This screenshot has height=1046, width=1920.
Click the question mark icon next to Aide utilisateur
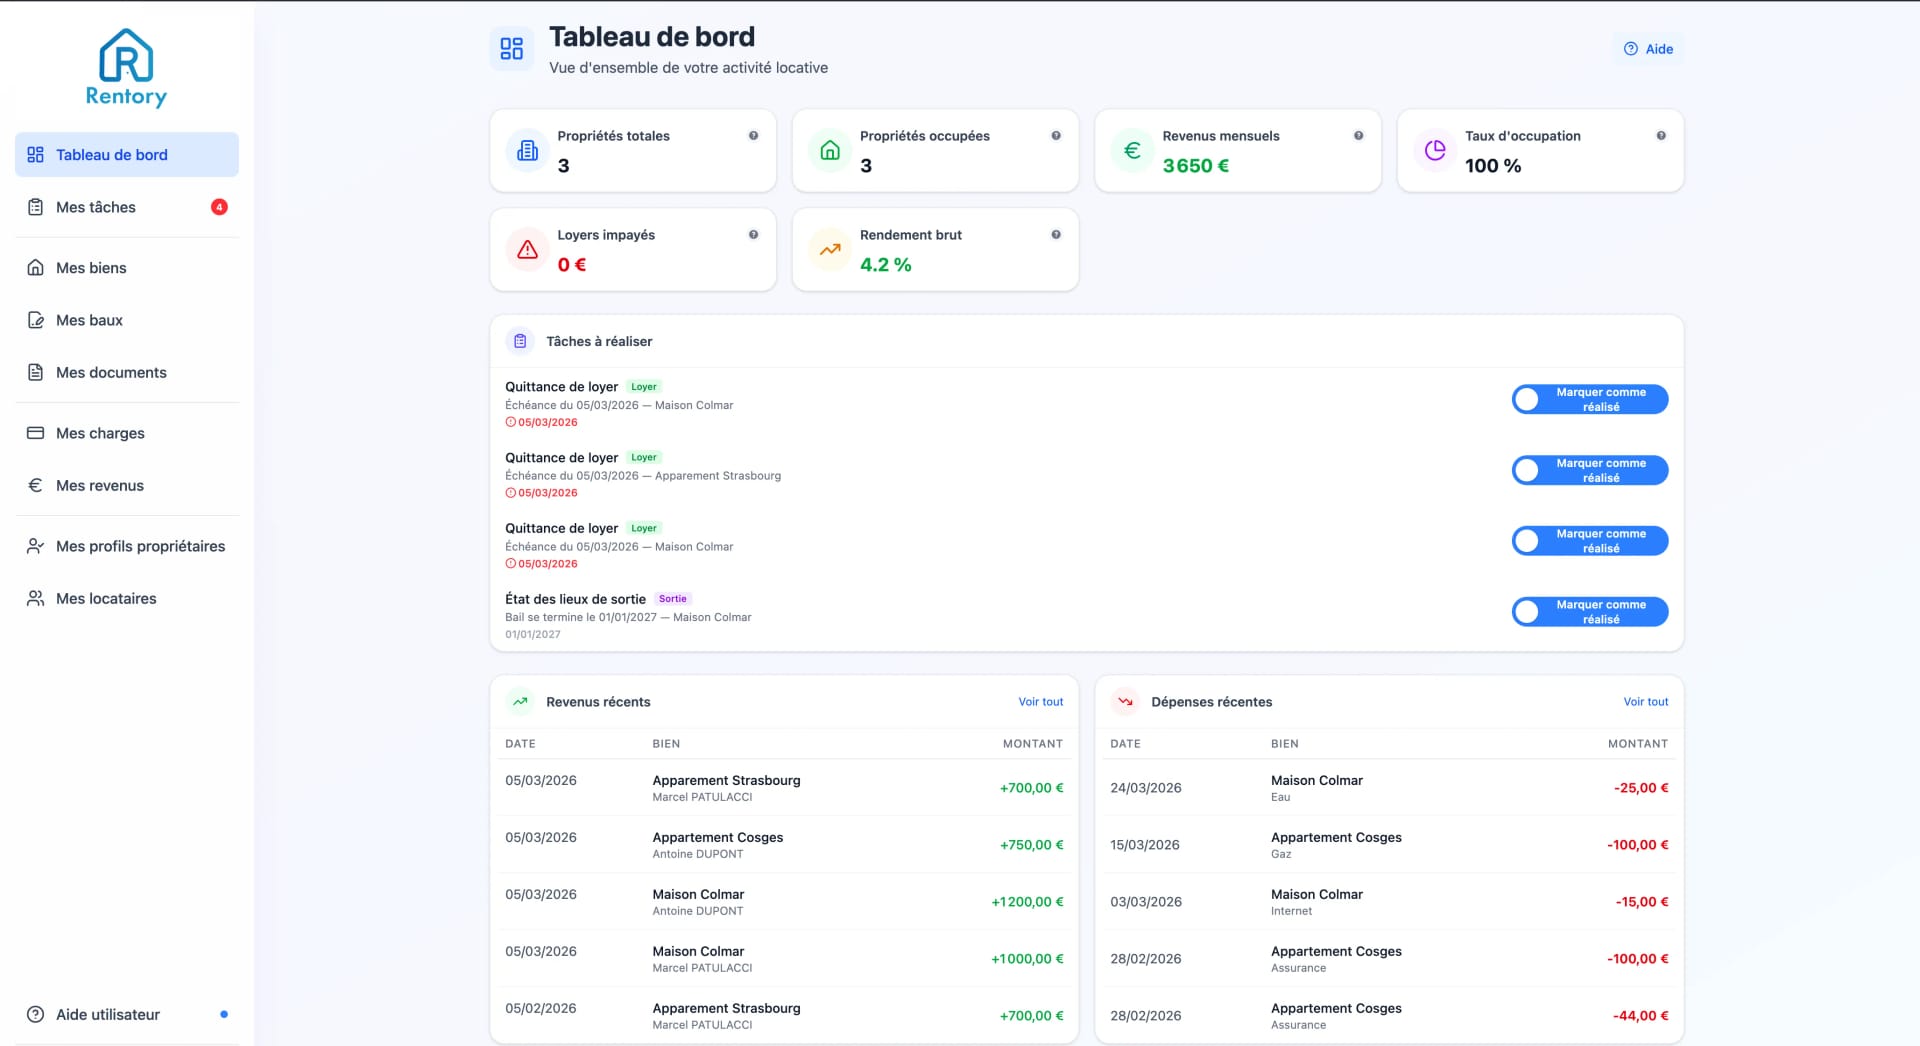pos(33,1014)
